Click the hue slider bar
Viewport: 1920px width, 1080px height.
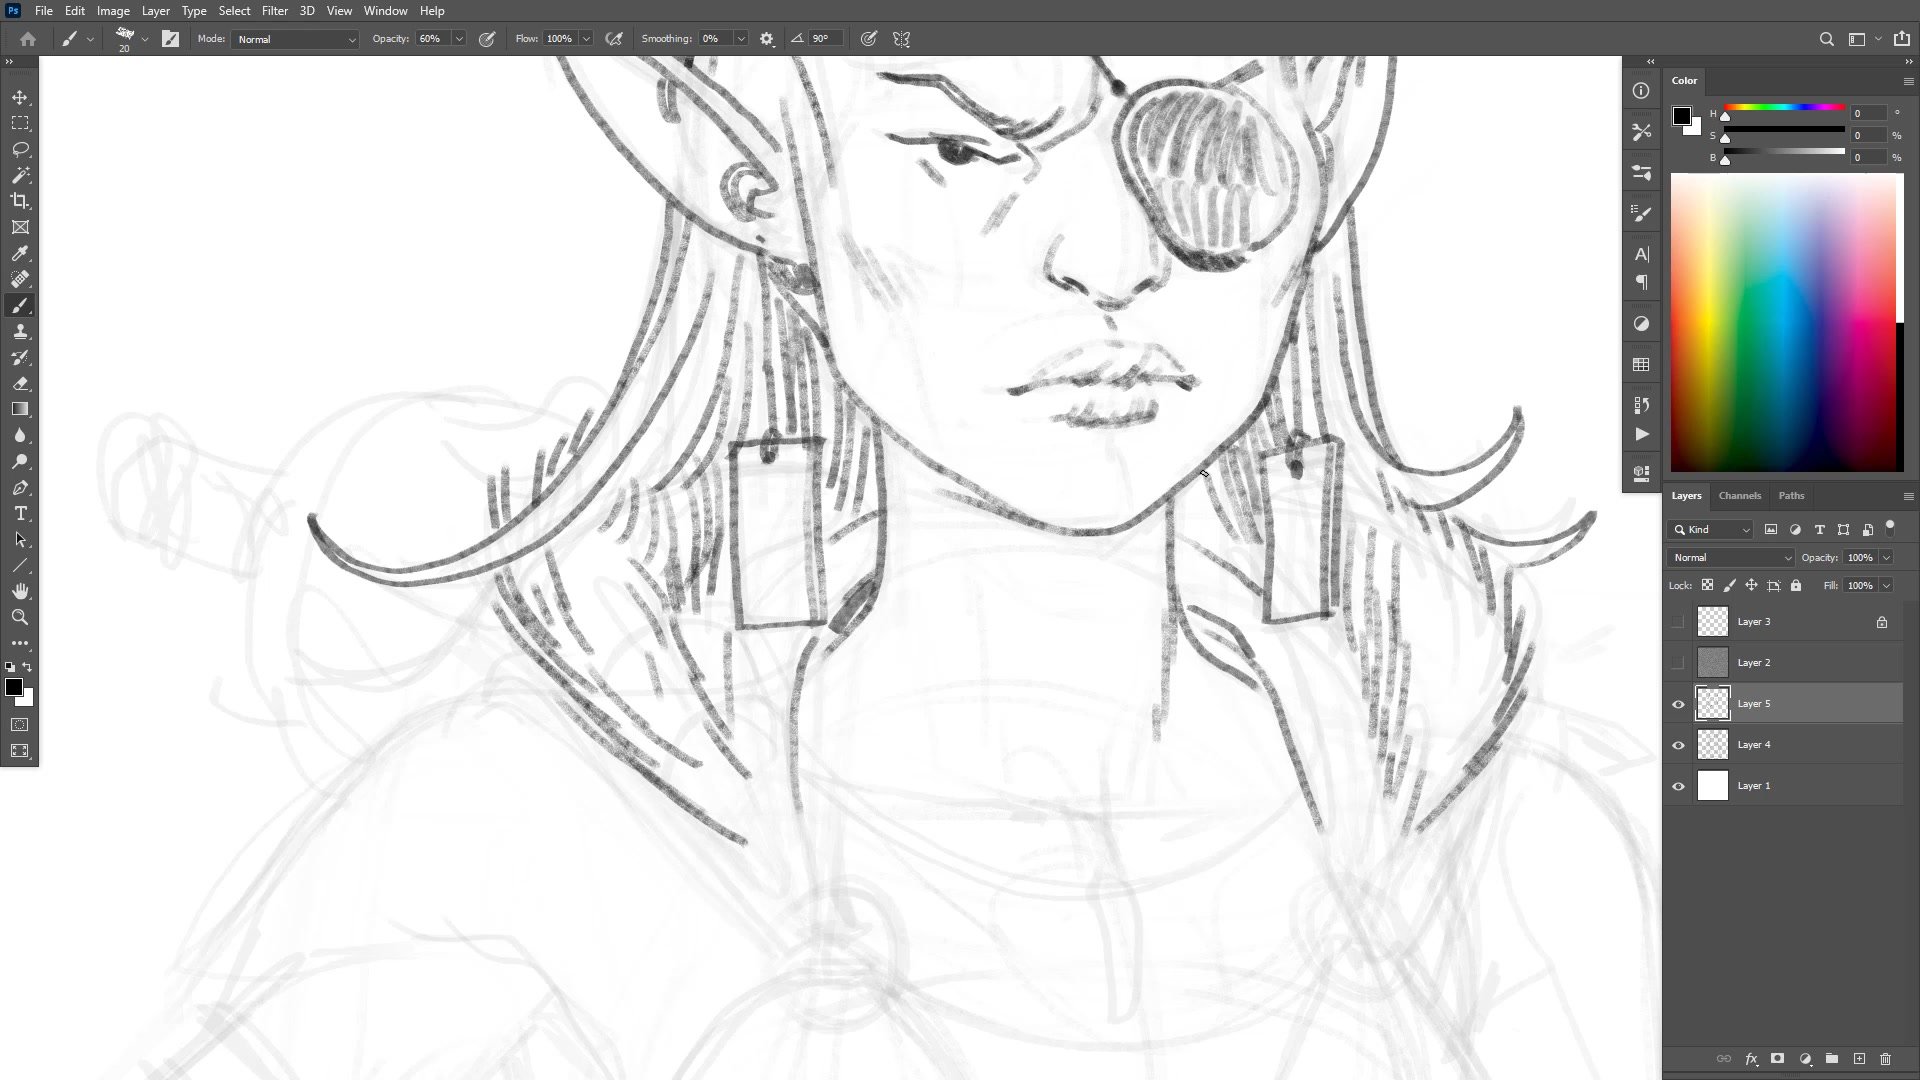(x=1784, y=107)
